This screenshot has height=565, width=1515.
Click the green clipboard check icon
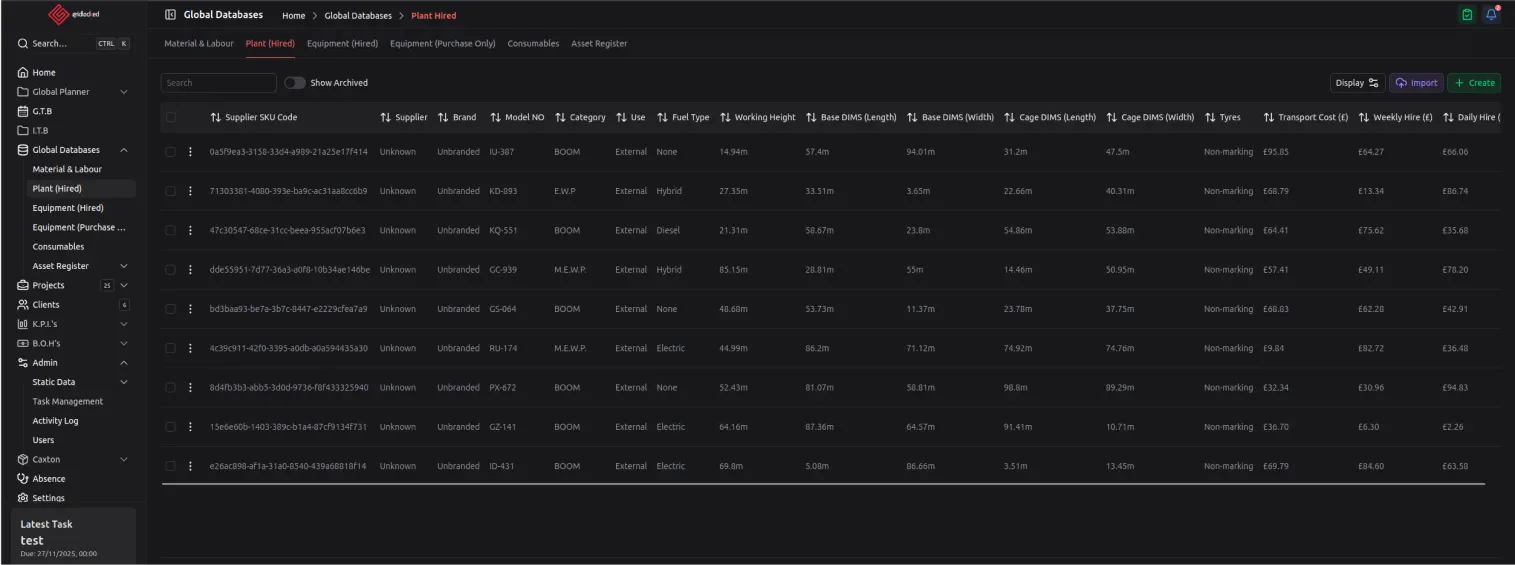(1467, 15)
